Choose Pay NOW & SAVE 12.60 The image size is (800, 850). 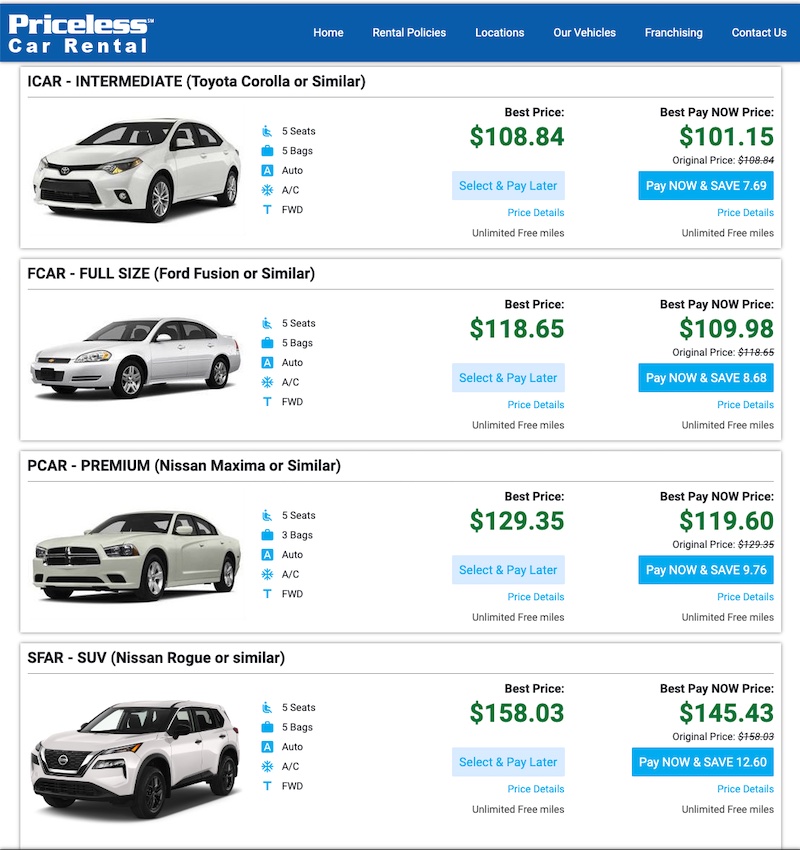[x=702, y=762]
